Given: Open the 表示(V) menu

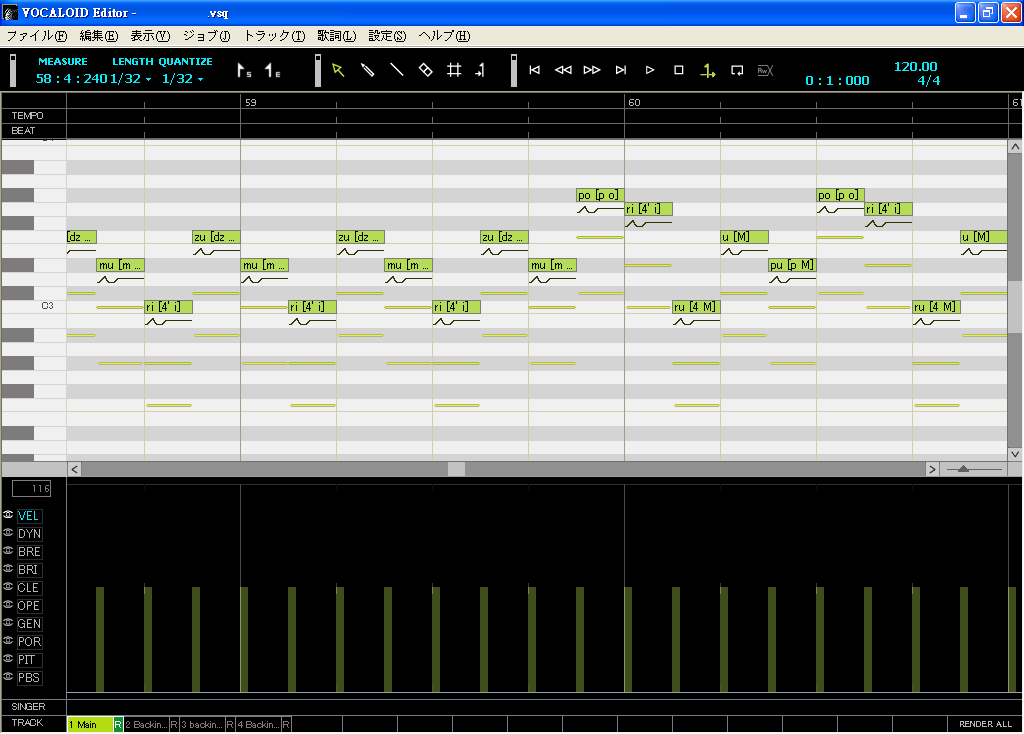Looking at the screenshot, I should click(150, 36).
